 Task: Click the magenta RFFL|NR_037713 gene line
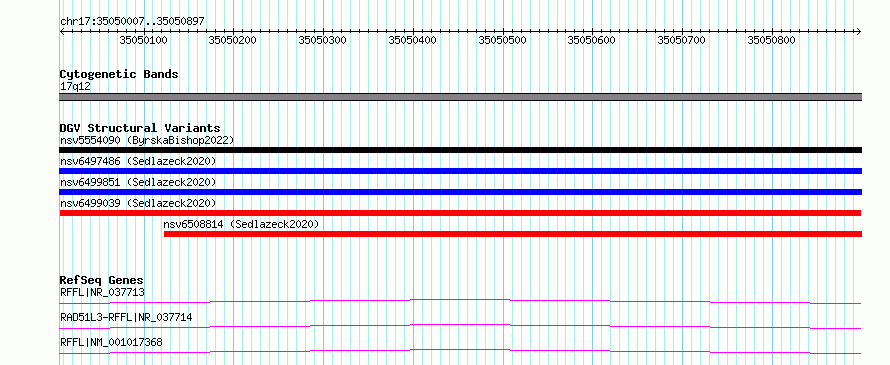pos(460,301)
